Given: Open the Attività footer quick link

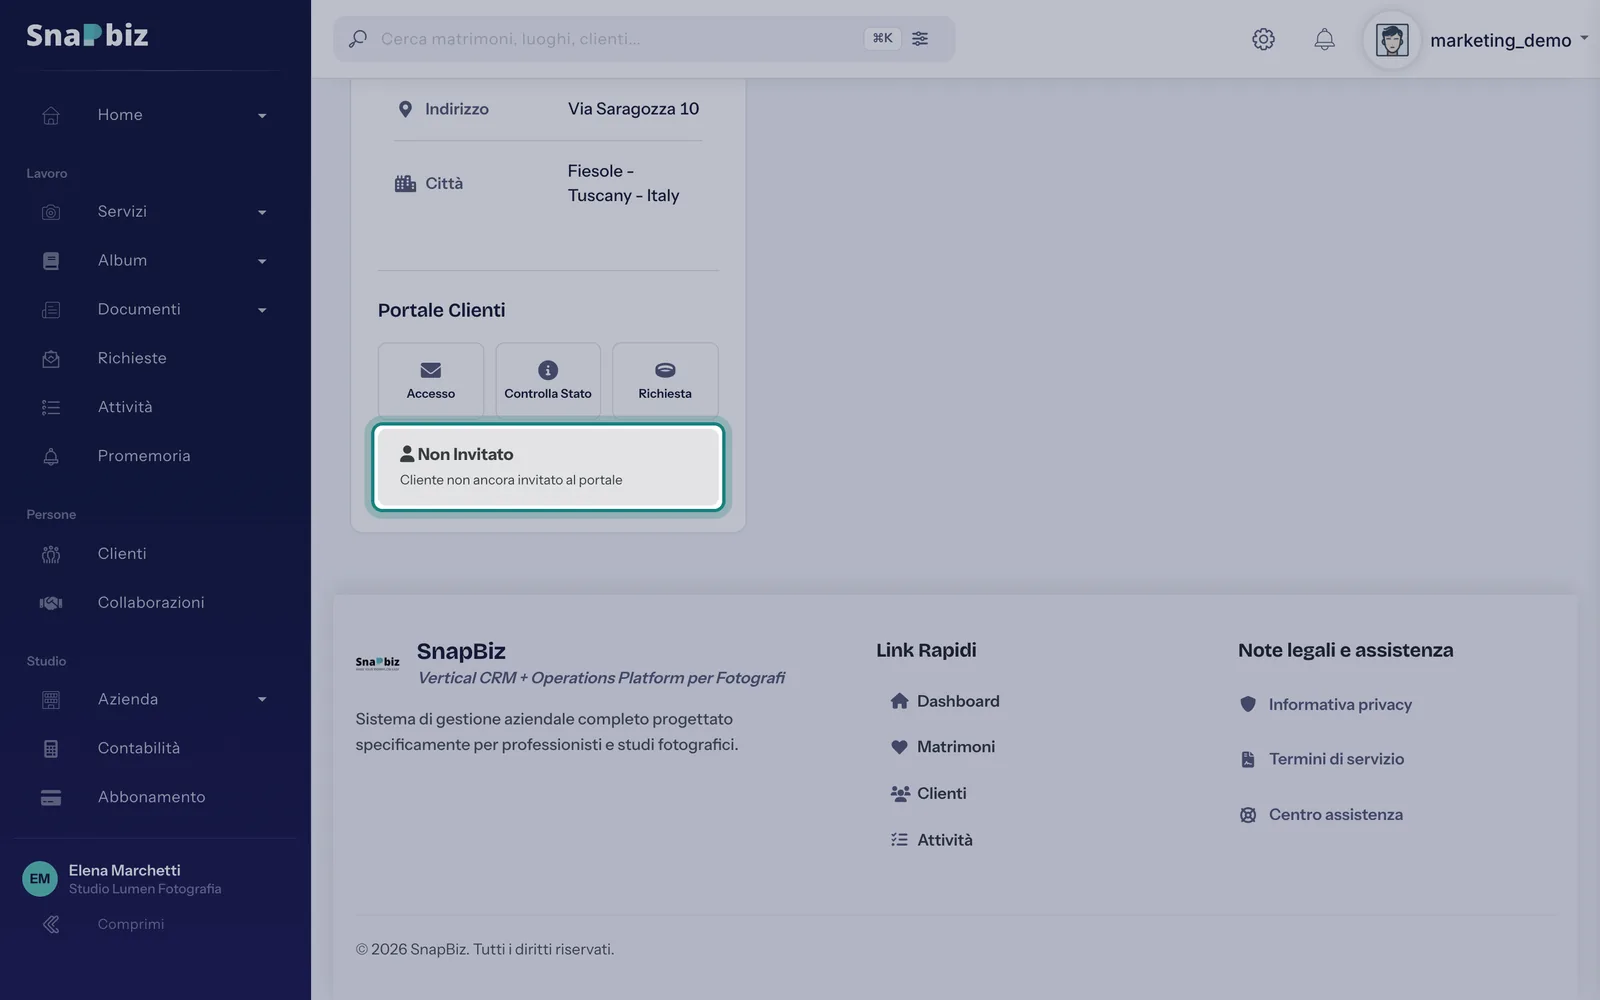Looking at the screenshot, I should click(x=932, y=840).
